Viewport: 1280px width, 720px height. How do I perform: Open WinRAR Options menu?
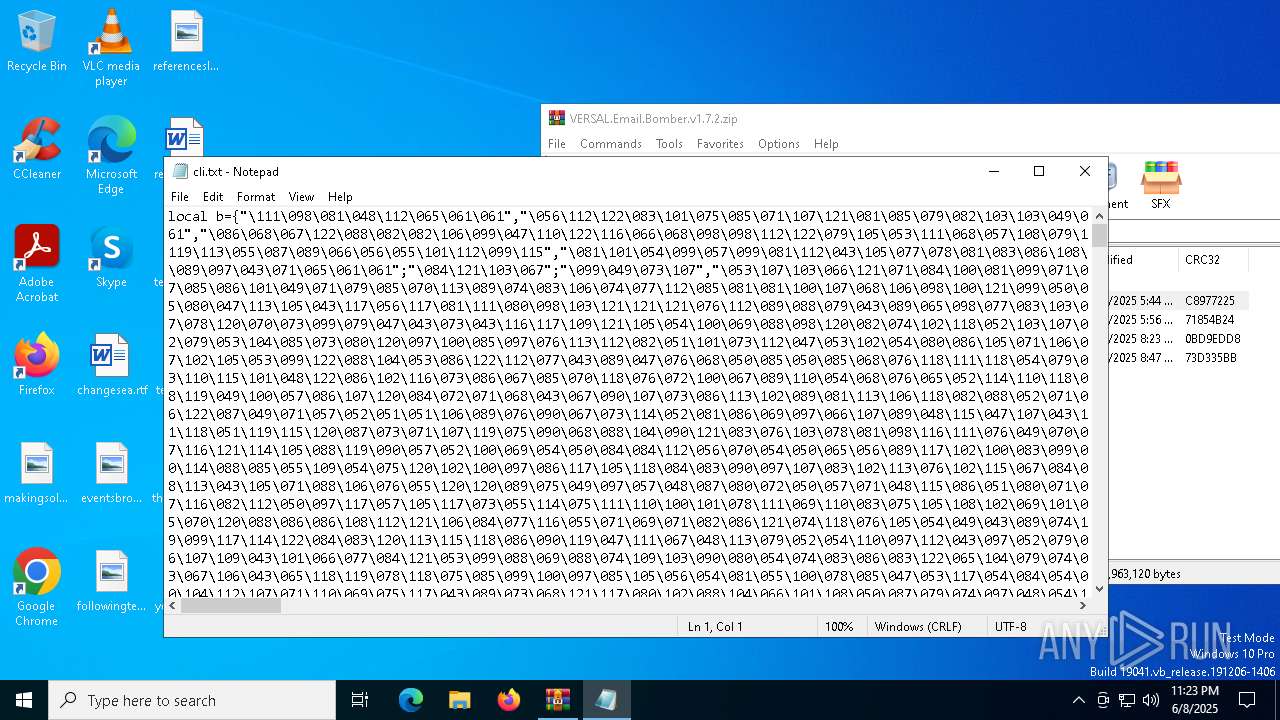click(779, 144)
